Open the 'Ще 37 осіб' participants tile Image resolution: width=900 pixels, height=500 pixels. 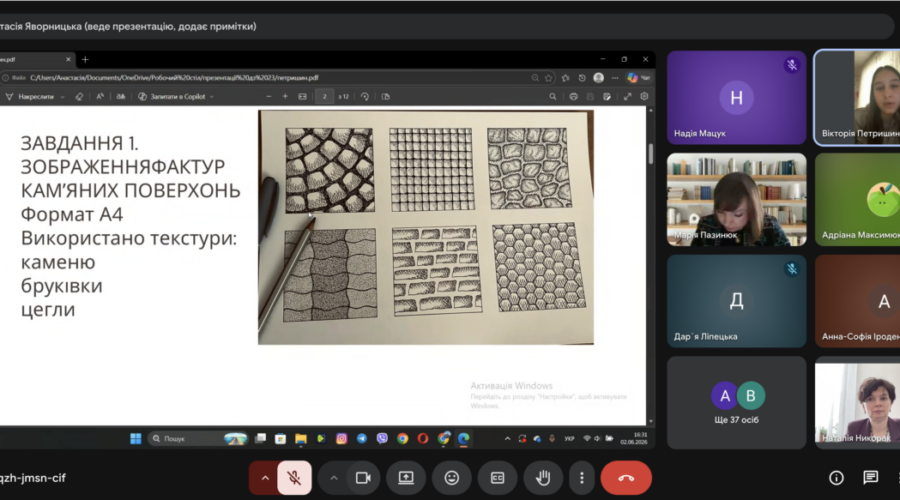(736, 402)
